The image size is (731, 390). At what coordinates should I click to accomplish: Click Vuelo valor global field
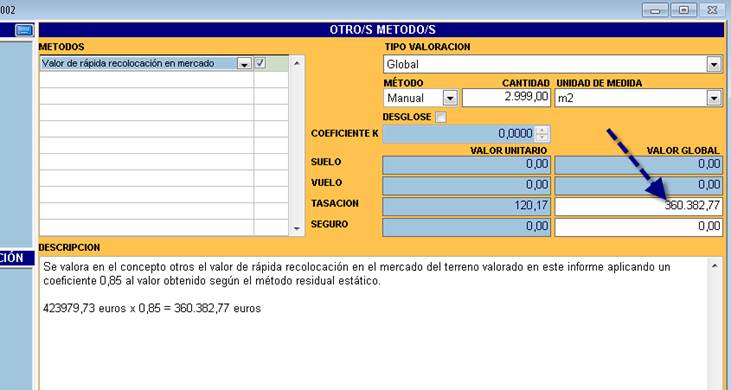point(639,186)
